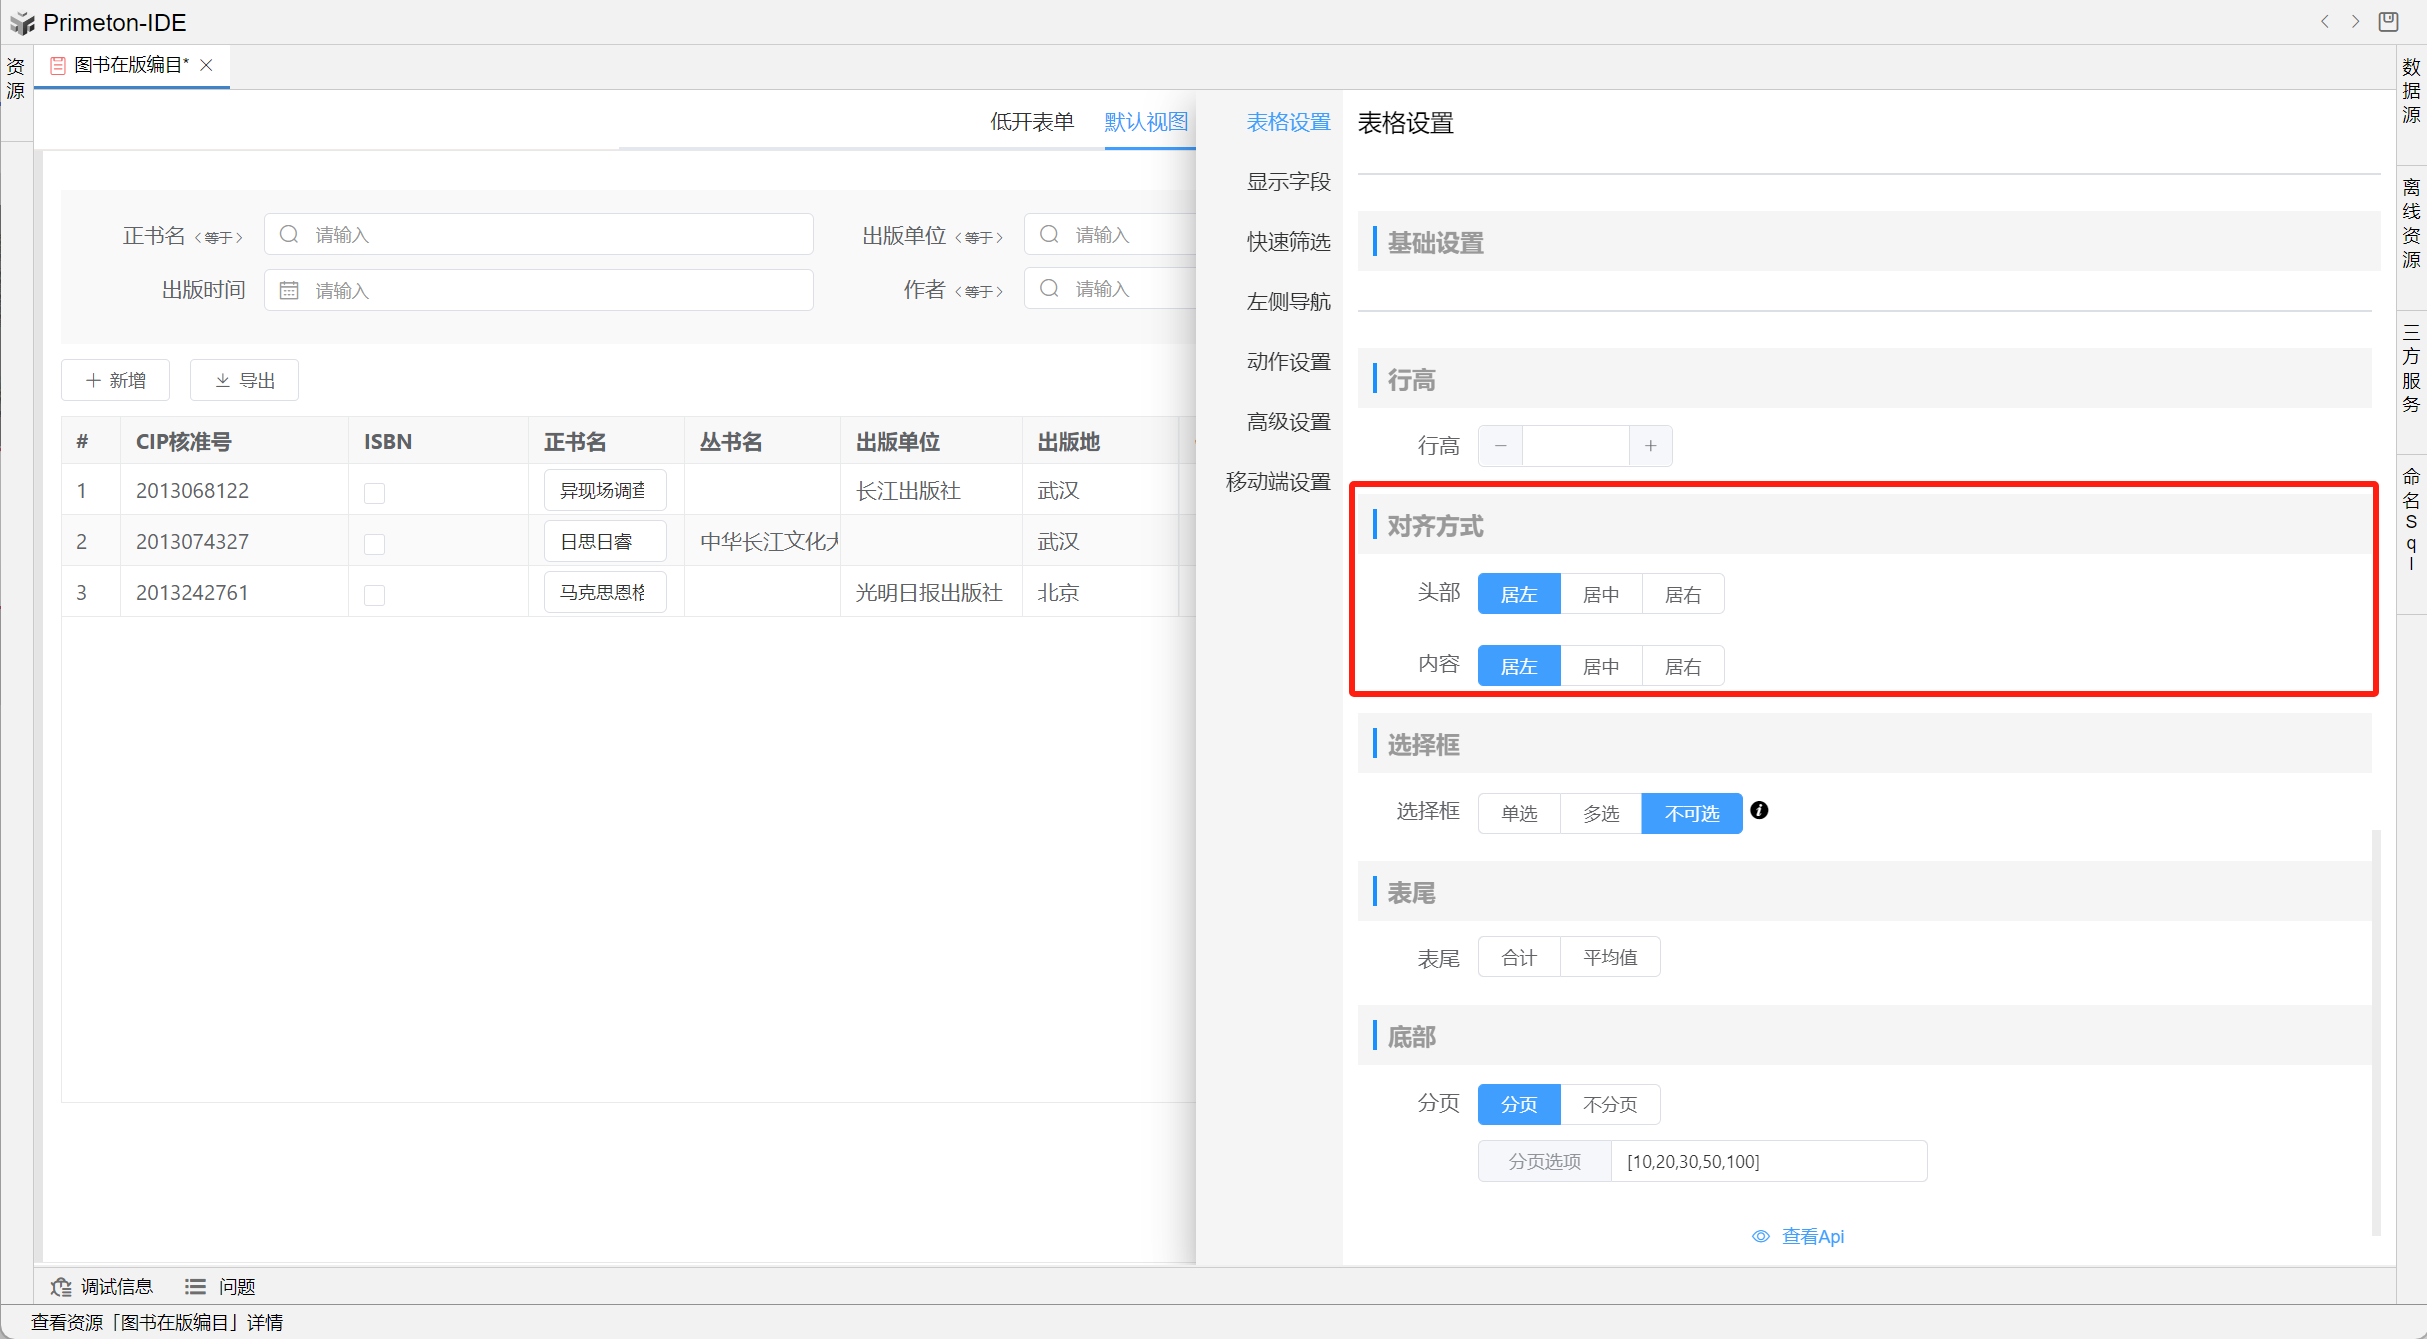Switch to the 低开表单 tab
Viewport: 2427px width, 1339px height.
click(x=1031, y=122)
